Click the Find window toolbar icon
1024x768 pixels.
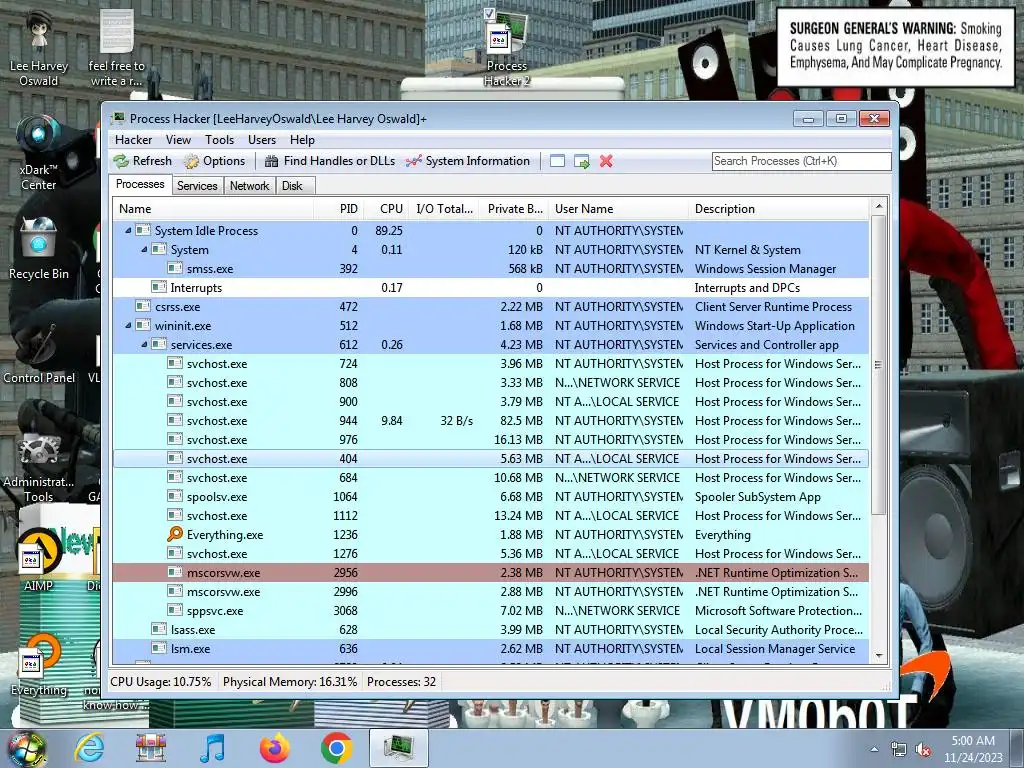click(x=557, y=161)
